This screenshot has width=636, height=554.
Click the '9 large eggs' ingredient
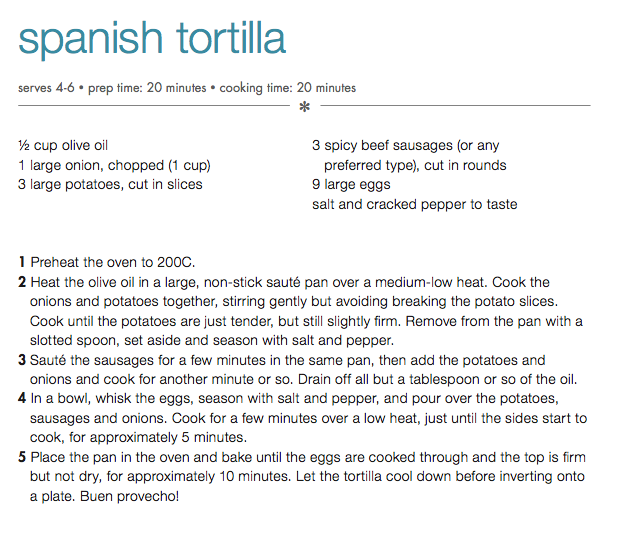[x=351, y=185]
